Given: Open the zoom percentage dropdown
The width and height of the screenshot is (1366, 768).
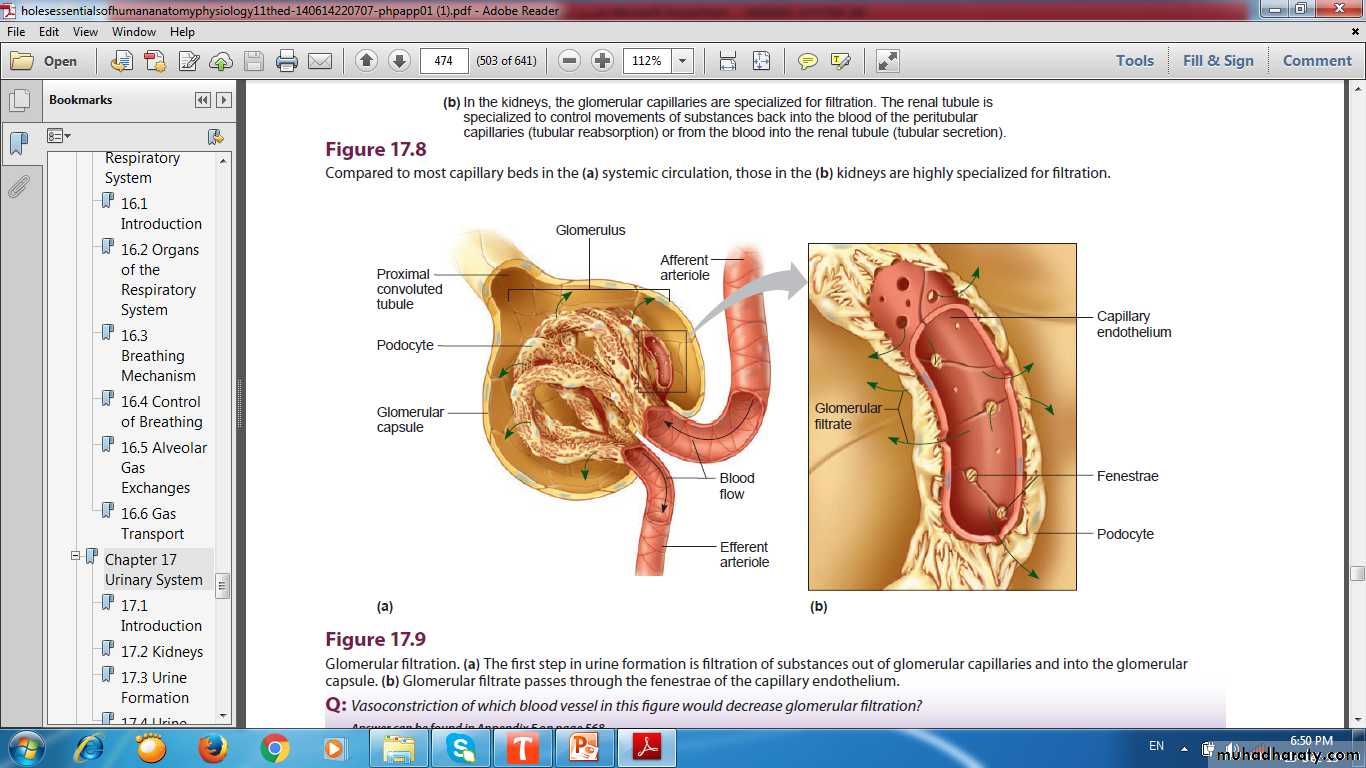Looking at the screenshot, I should (x=683, y=61).
